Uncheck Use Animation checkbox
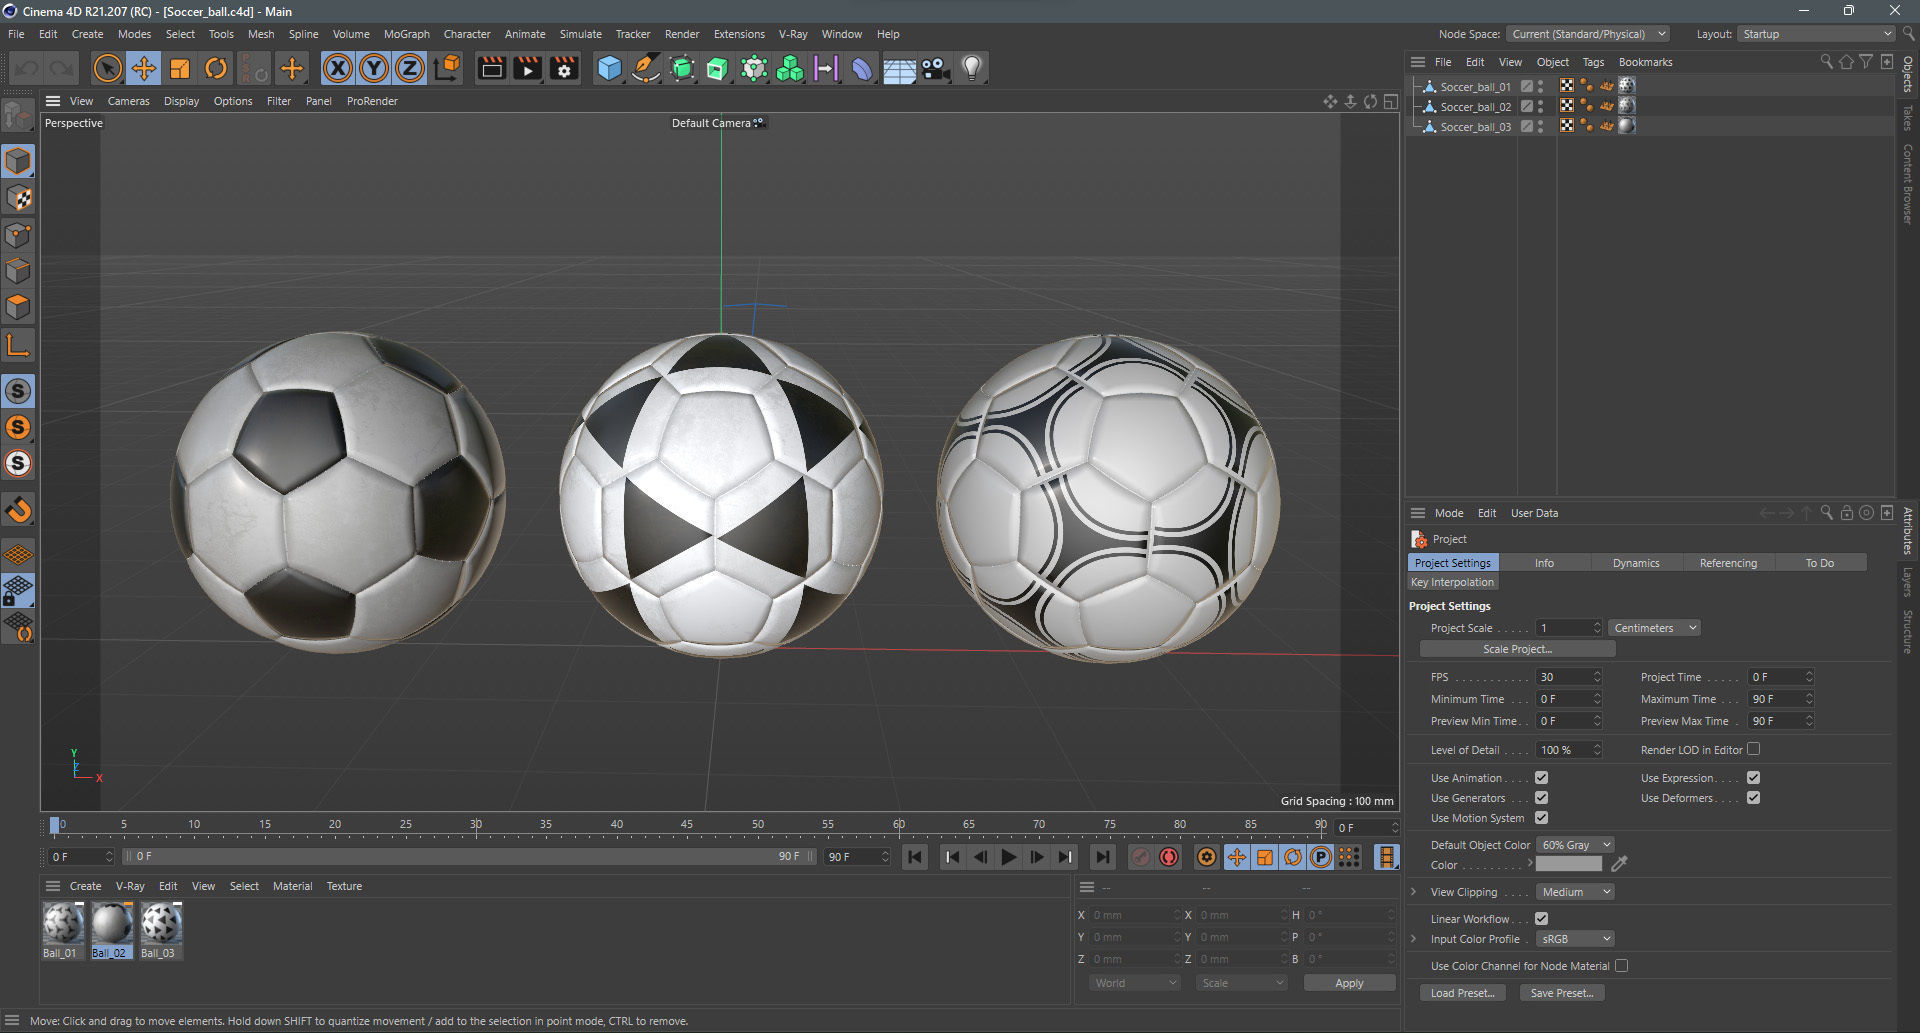 [x=1541, y=778]
